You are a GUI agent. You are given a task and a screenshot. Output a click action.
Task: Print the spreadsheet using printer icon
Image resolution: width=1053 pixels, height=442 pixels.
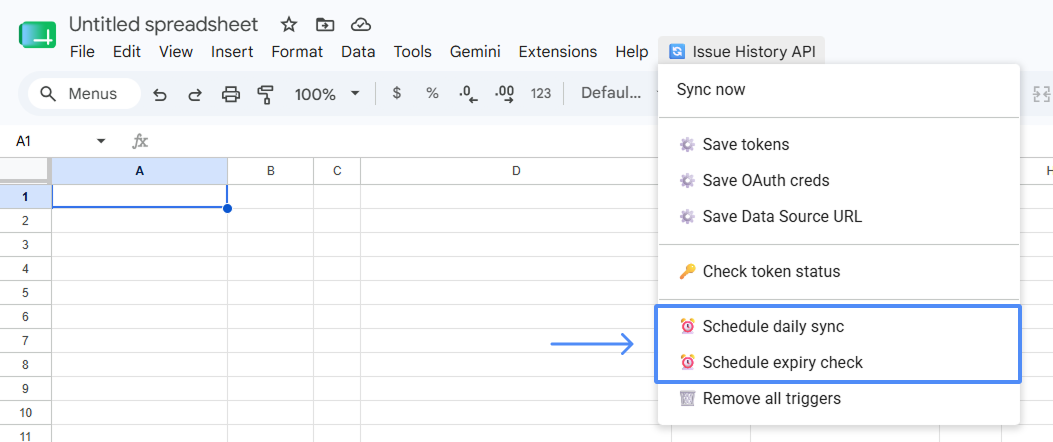pos(231,94)
